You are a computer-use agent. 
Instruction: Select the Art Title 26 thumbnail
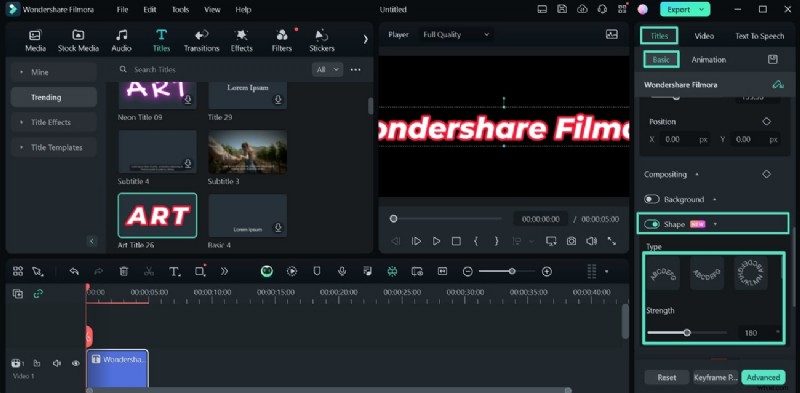point(157,215)
